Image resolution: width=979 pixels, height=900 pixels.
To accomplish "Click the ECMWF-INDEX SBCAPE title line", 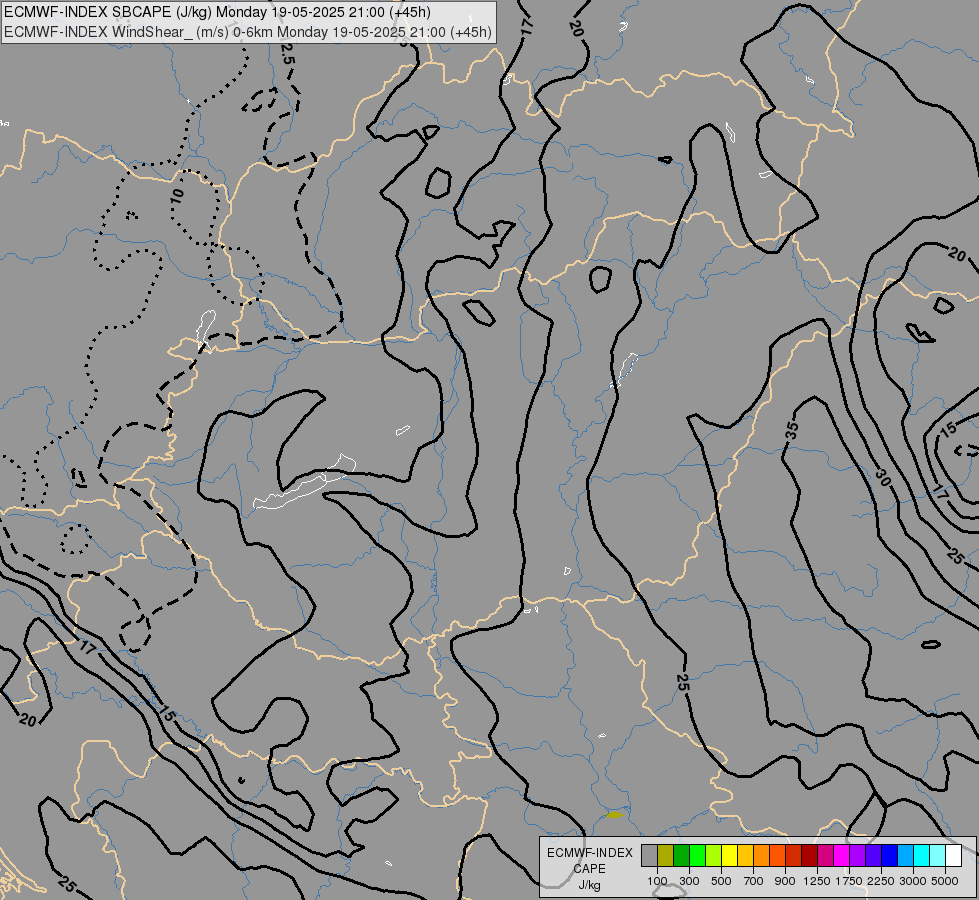I will coord(217,12).
